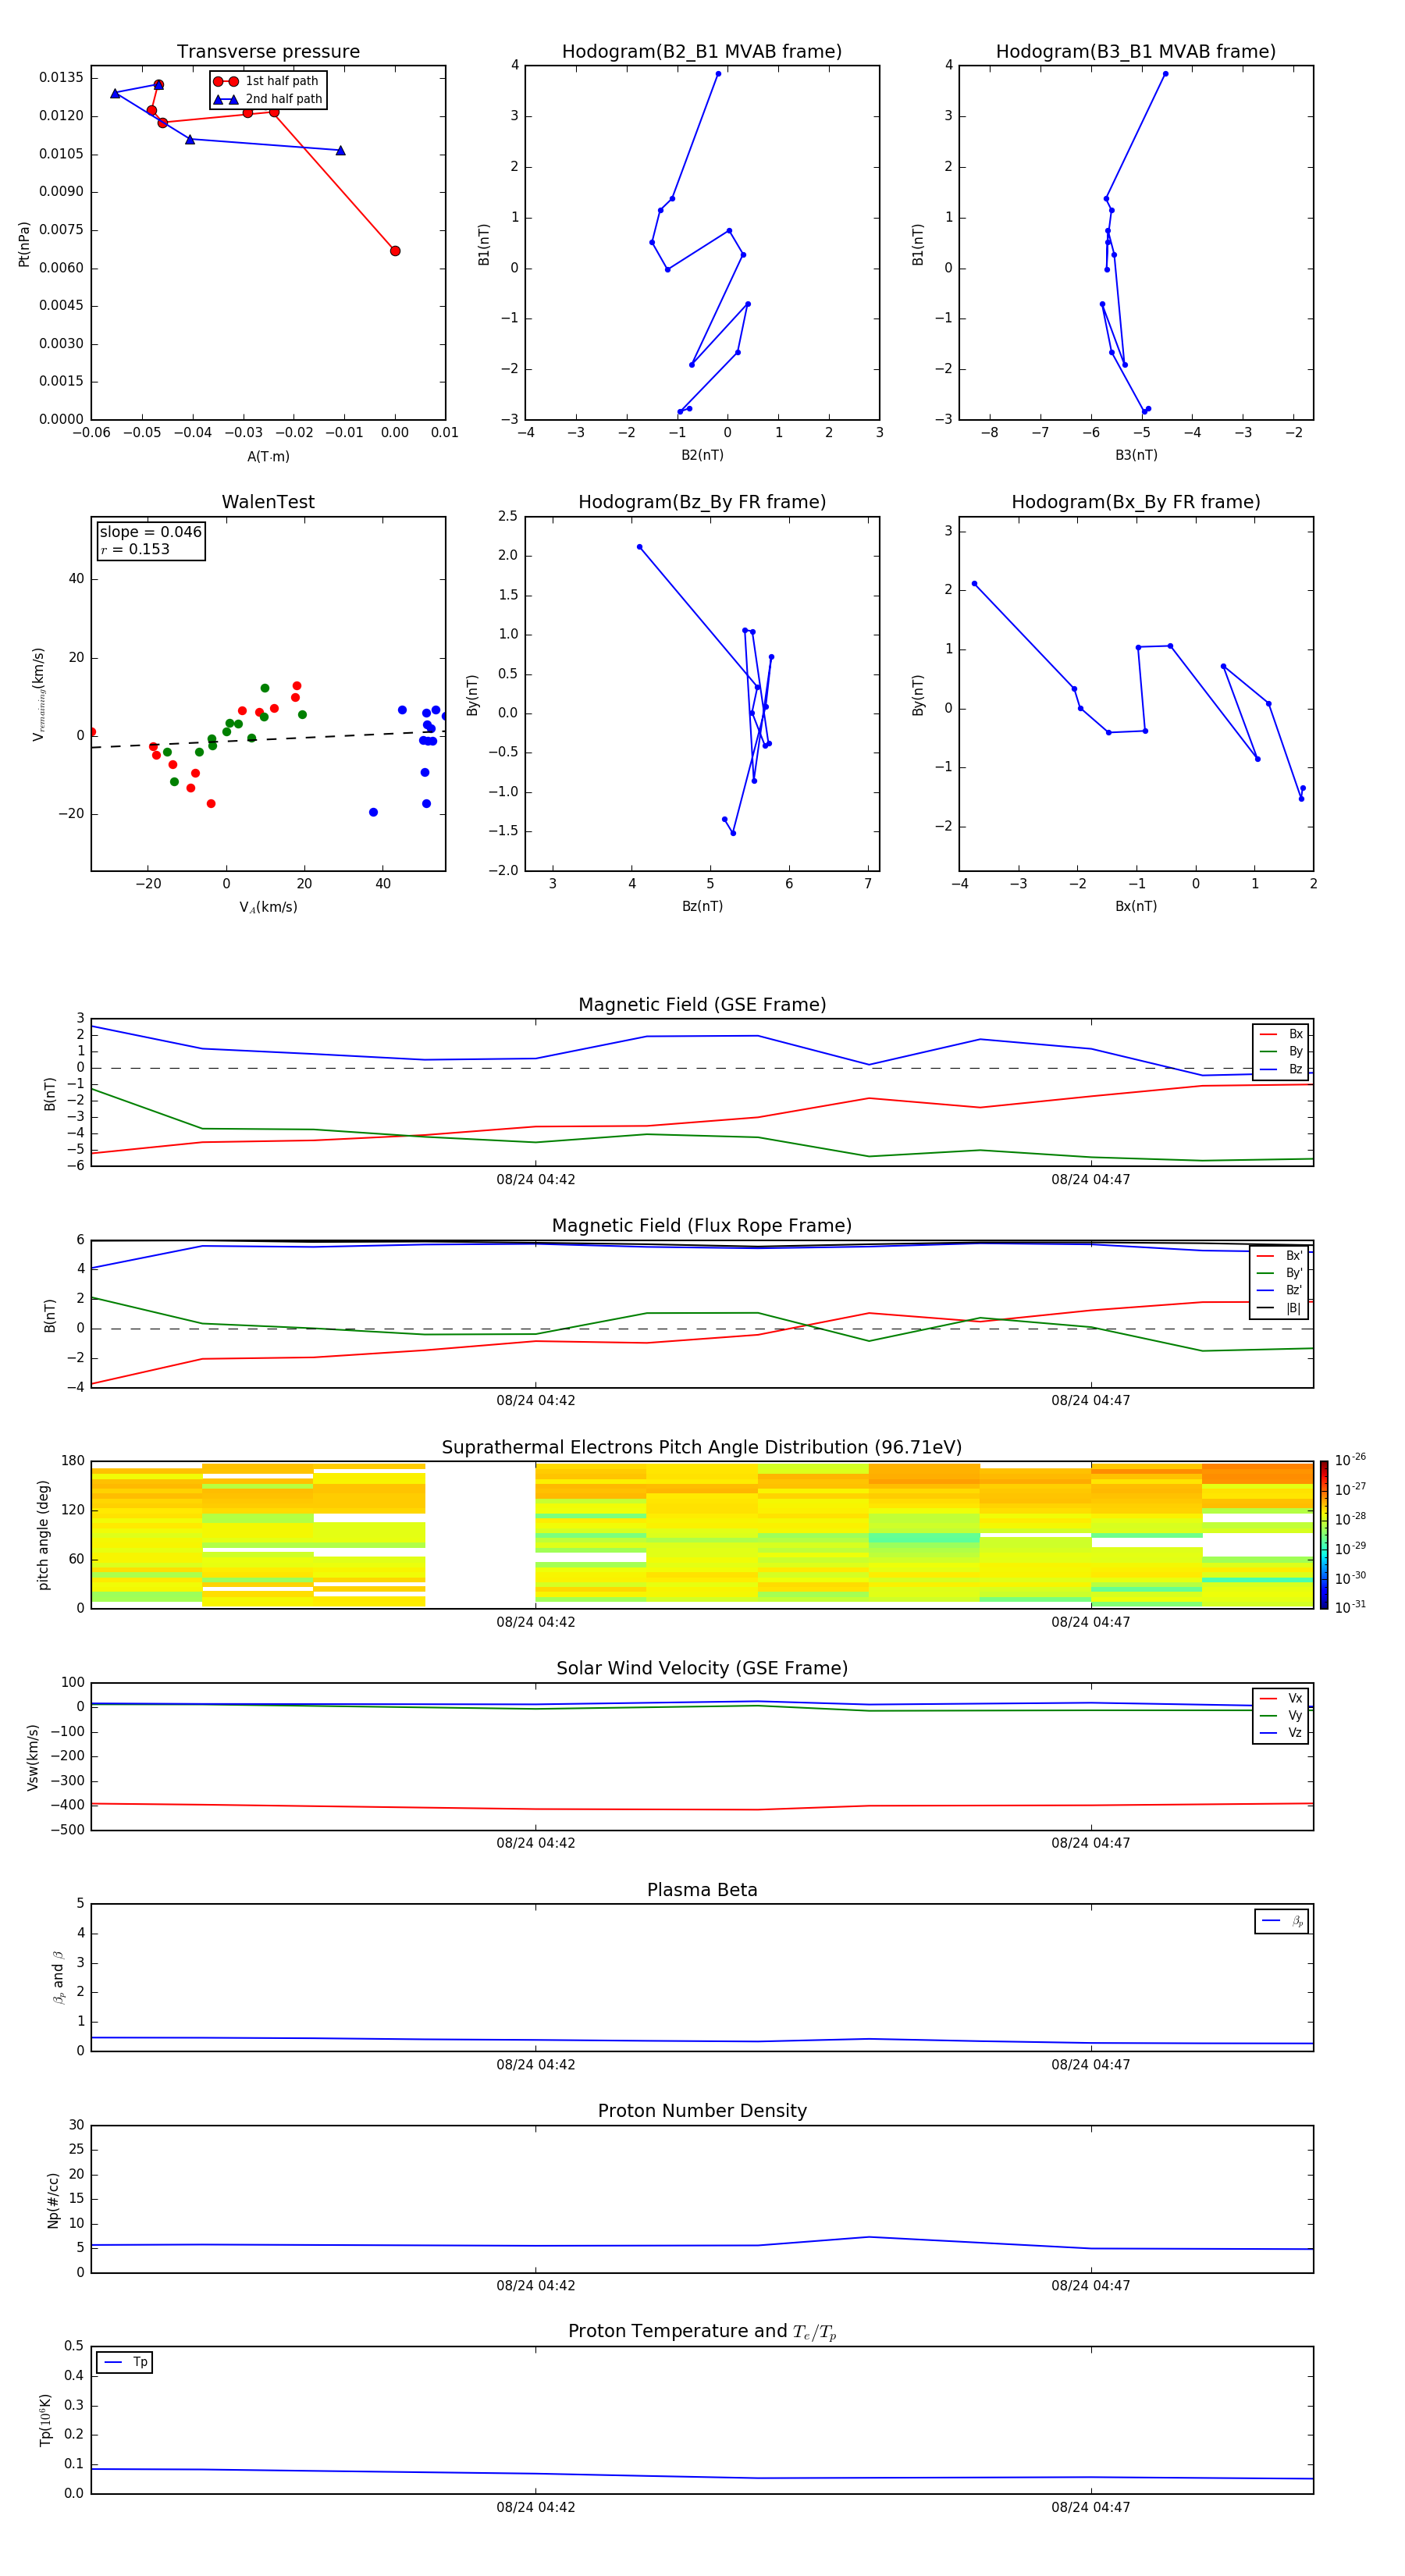Click the |B| entry in Flux Rope legend
The width and height of the screenshot is (1405, 2576).
click(x=1279, y=1308)
